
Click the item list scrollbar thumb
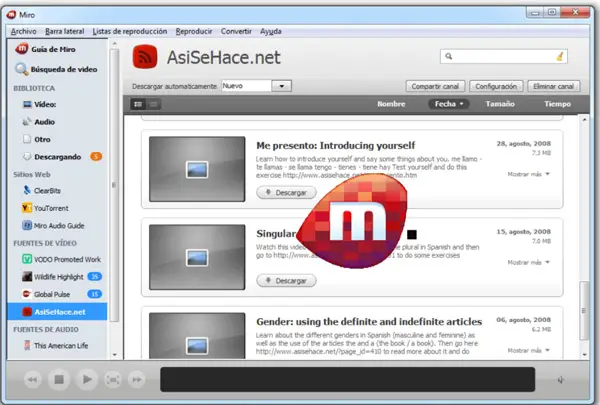[584, 310]
